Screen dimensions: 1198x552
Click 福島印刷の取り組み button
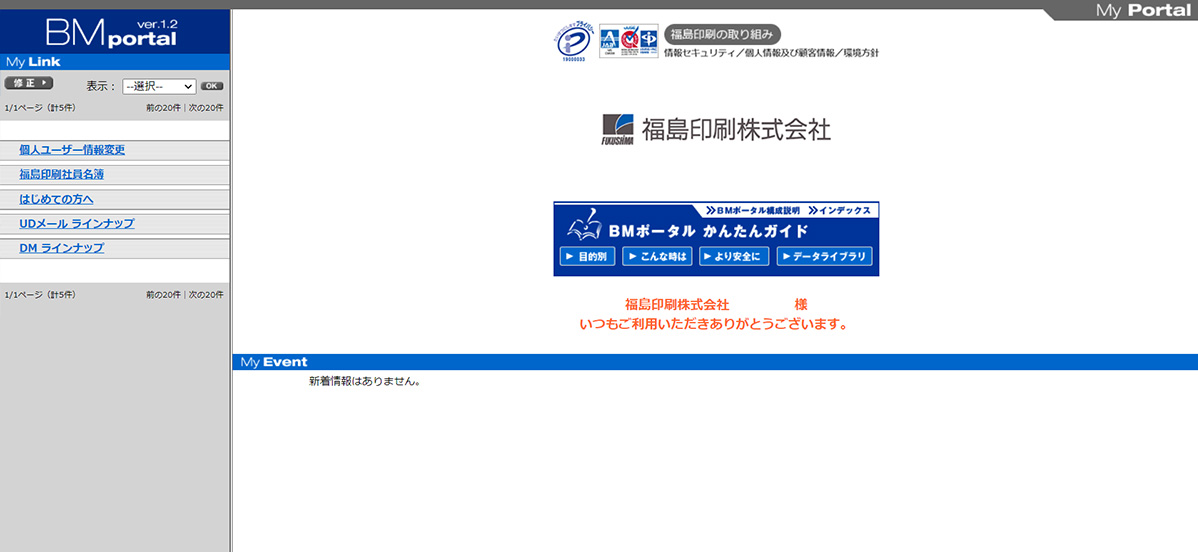pyautogui.click(x=722, y=34)
